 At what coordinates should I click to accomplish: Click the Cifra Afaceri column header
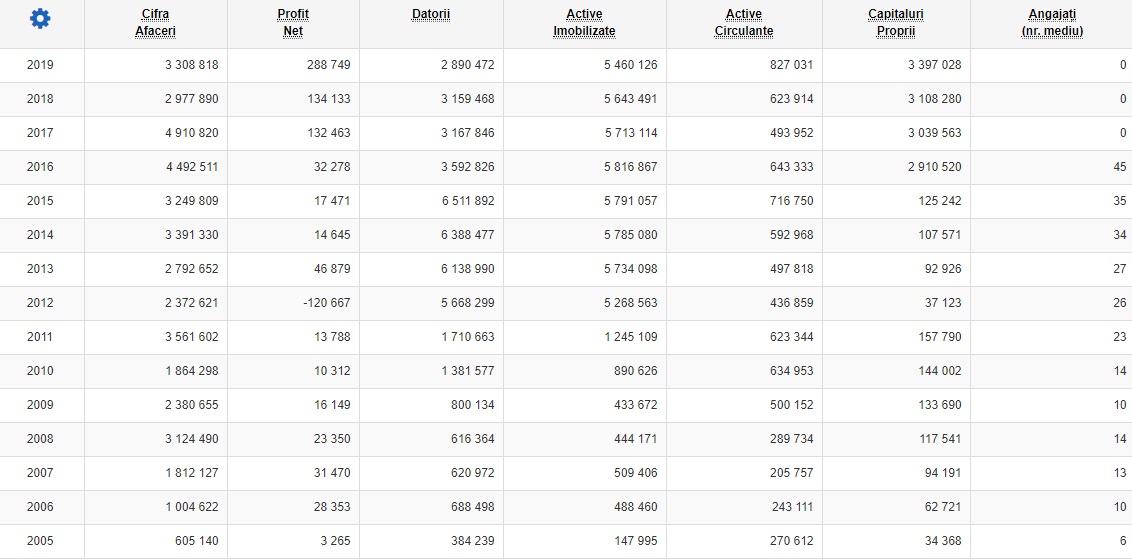pos(155,22)
